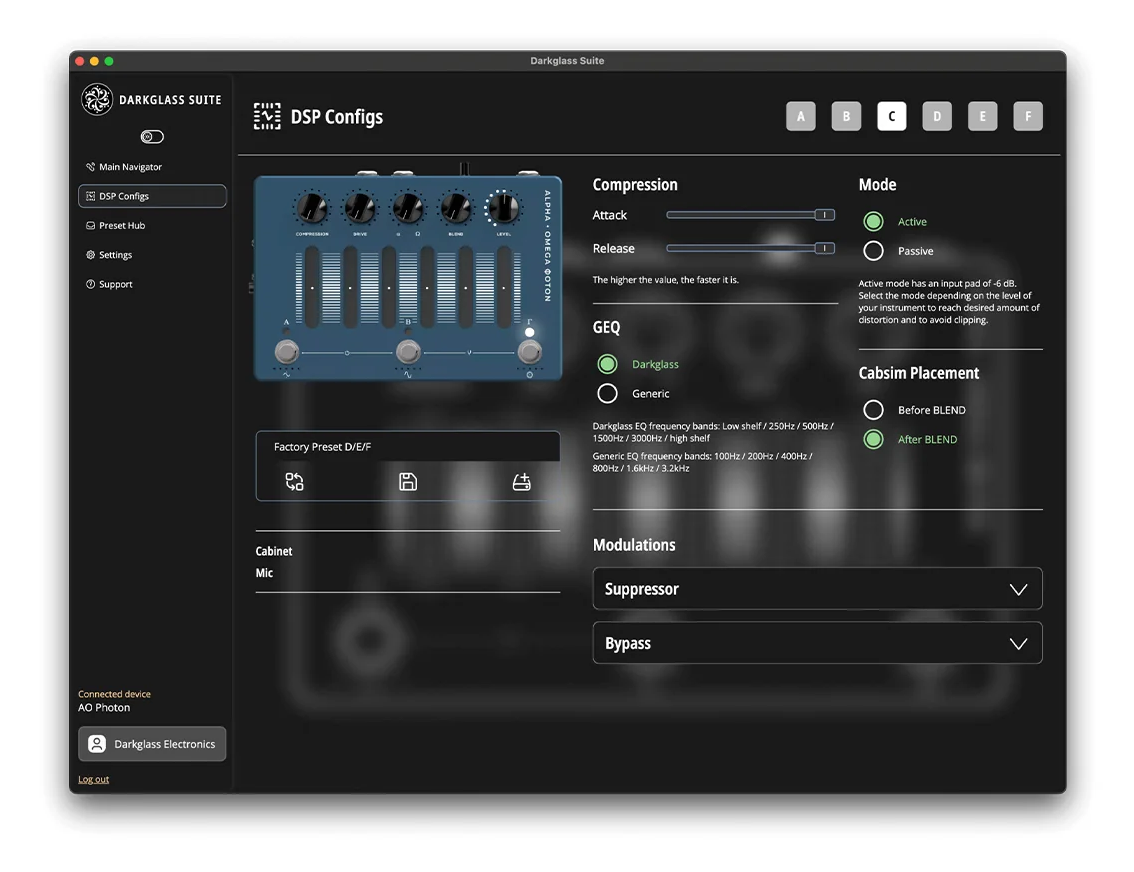Click the Main Navigator sidebar icon

90,167
